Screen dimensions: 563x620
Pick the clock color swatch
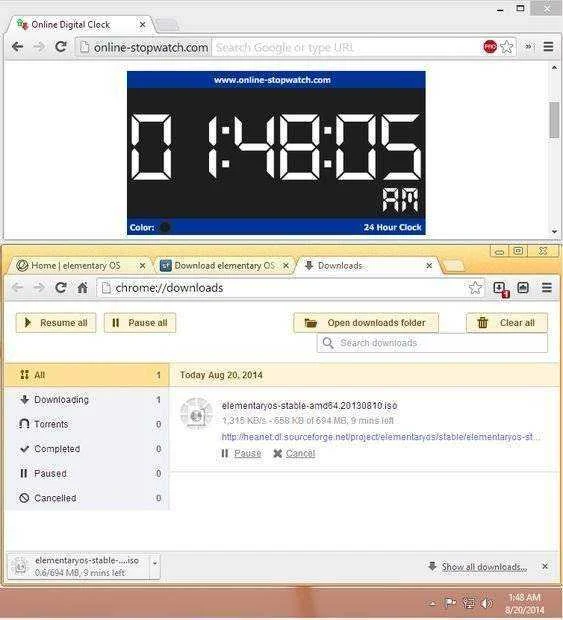pyautogui.click(x=165, y=227)
